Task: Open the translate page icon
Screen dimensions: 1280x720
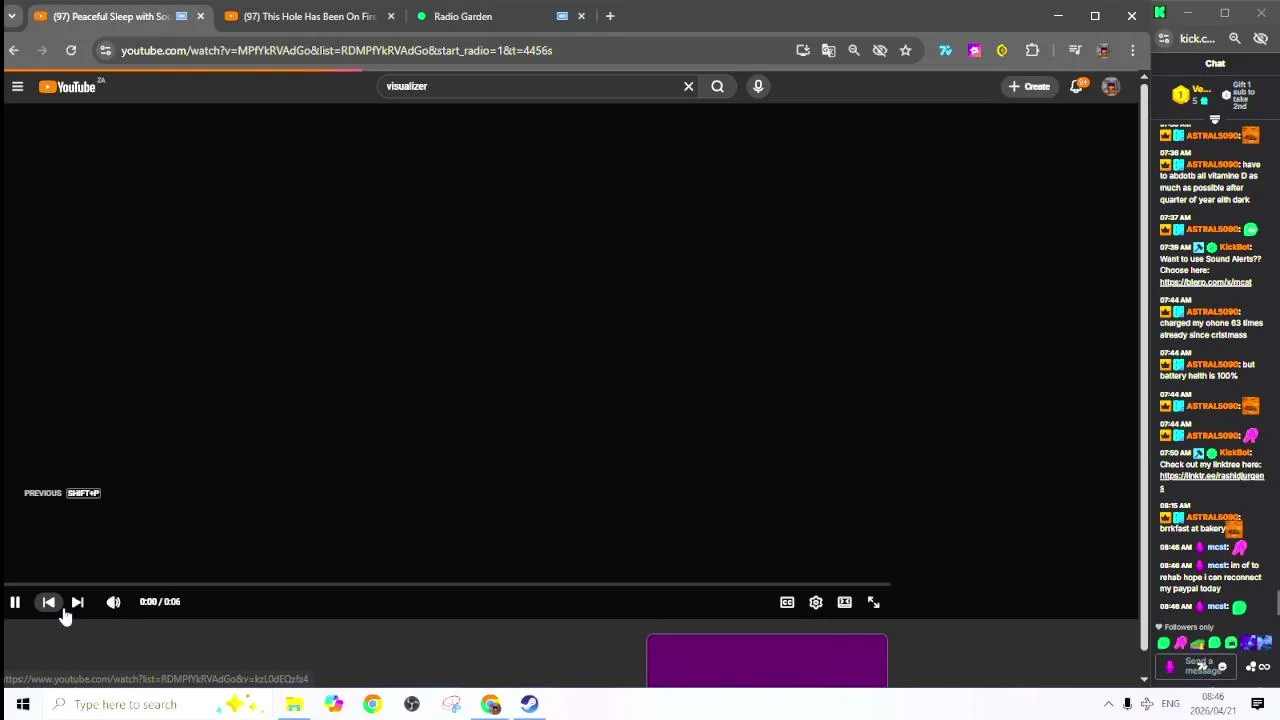Action: pyautogui.click(x=828, y=50)
